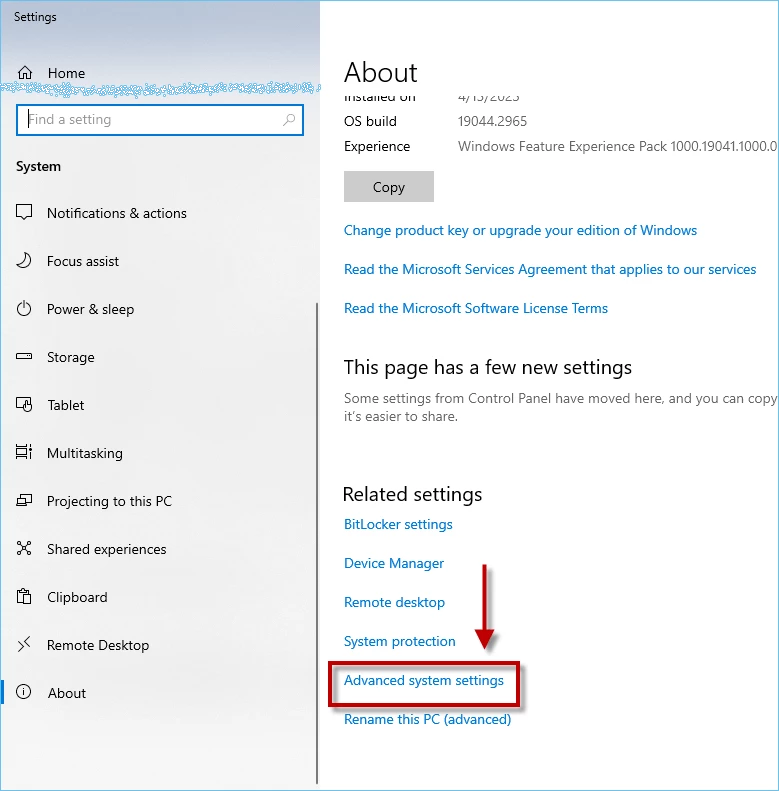The width and height of the screenshot is (779, 791).
Task: Click the About info circle icon
Action: tap(24, 692)
